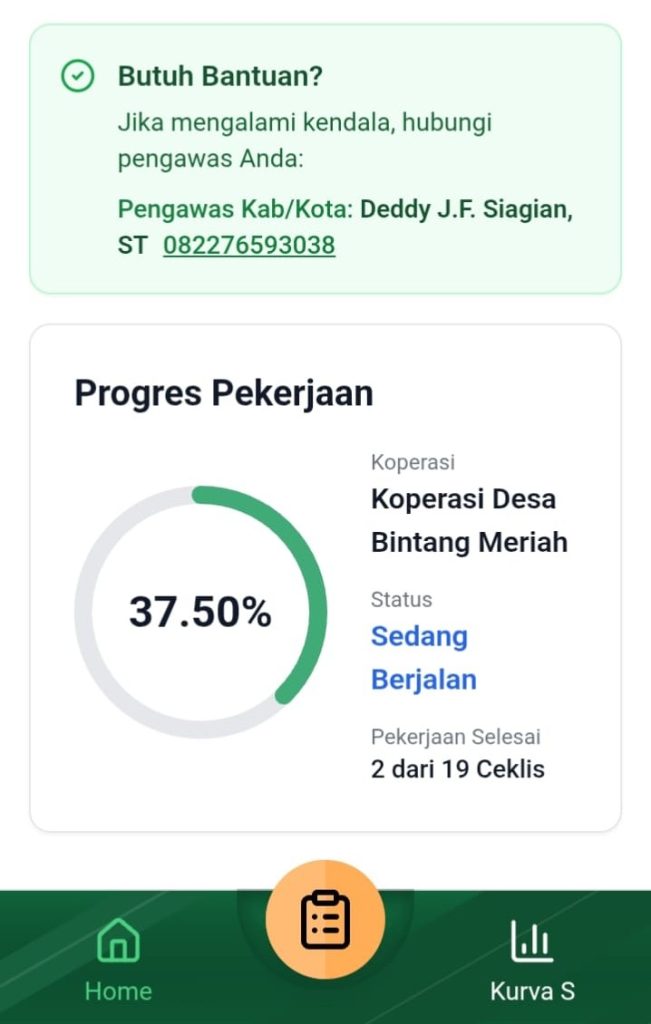Click supervisor name Deddy J.F. Siagian

tap(466, 210)
